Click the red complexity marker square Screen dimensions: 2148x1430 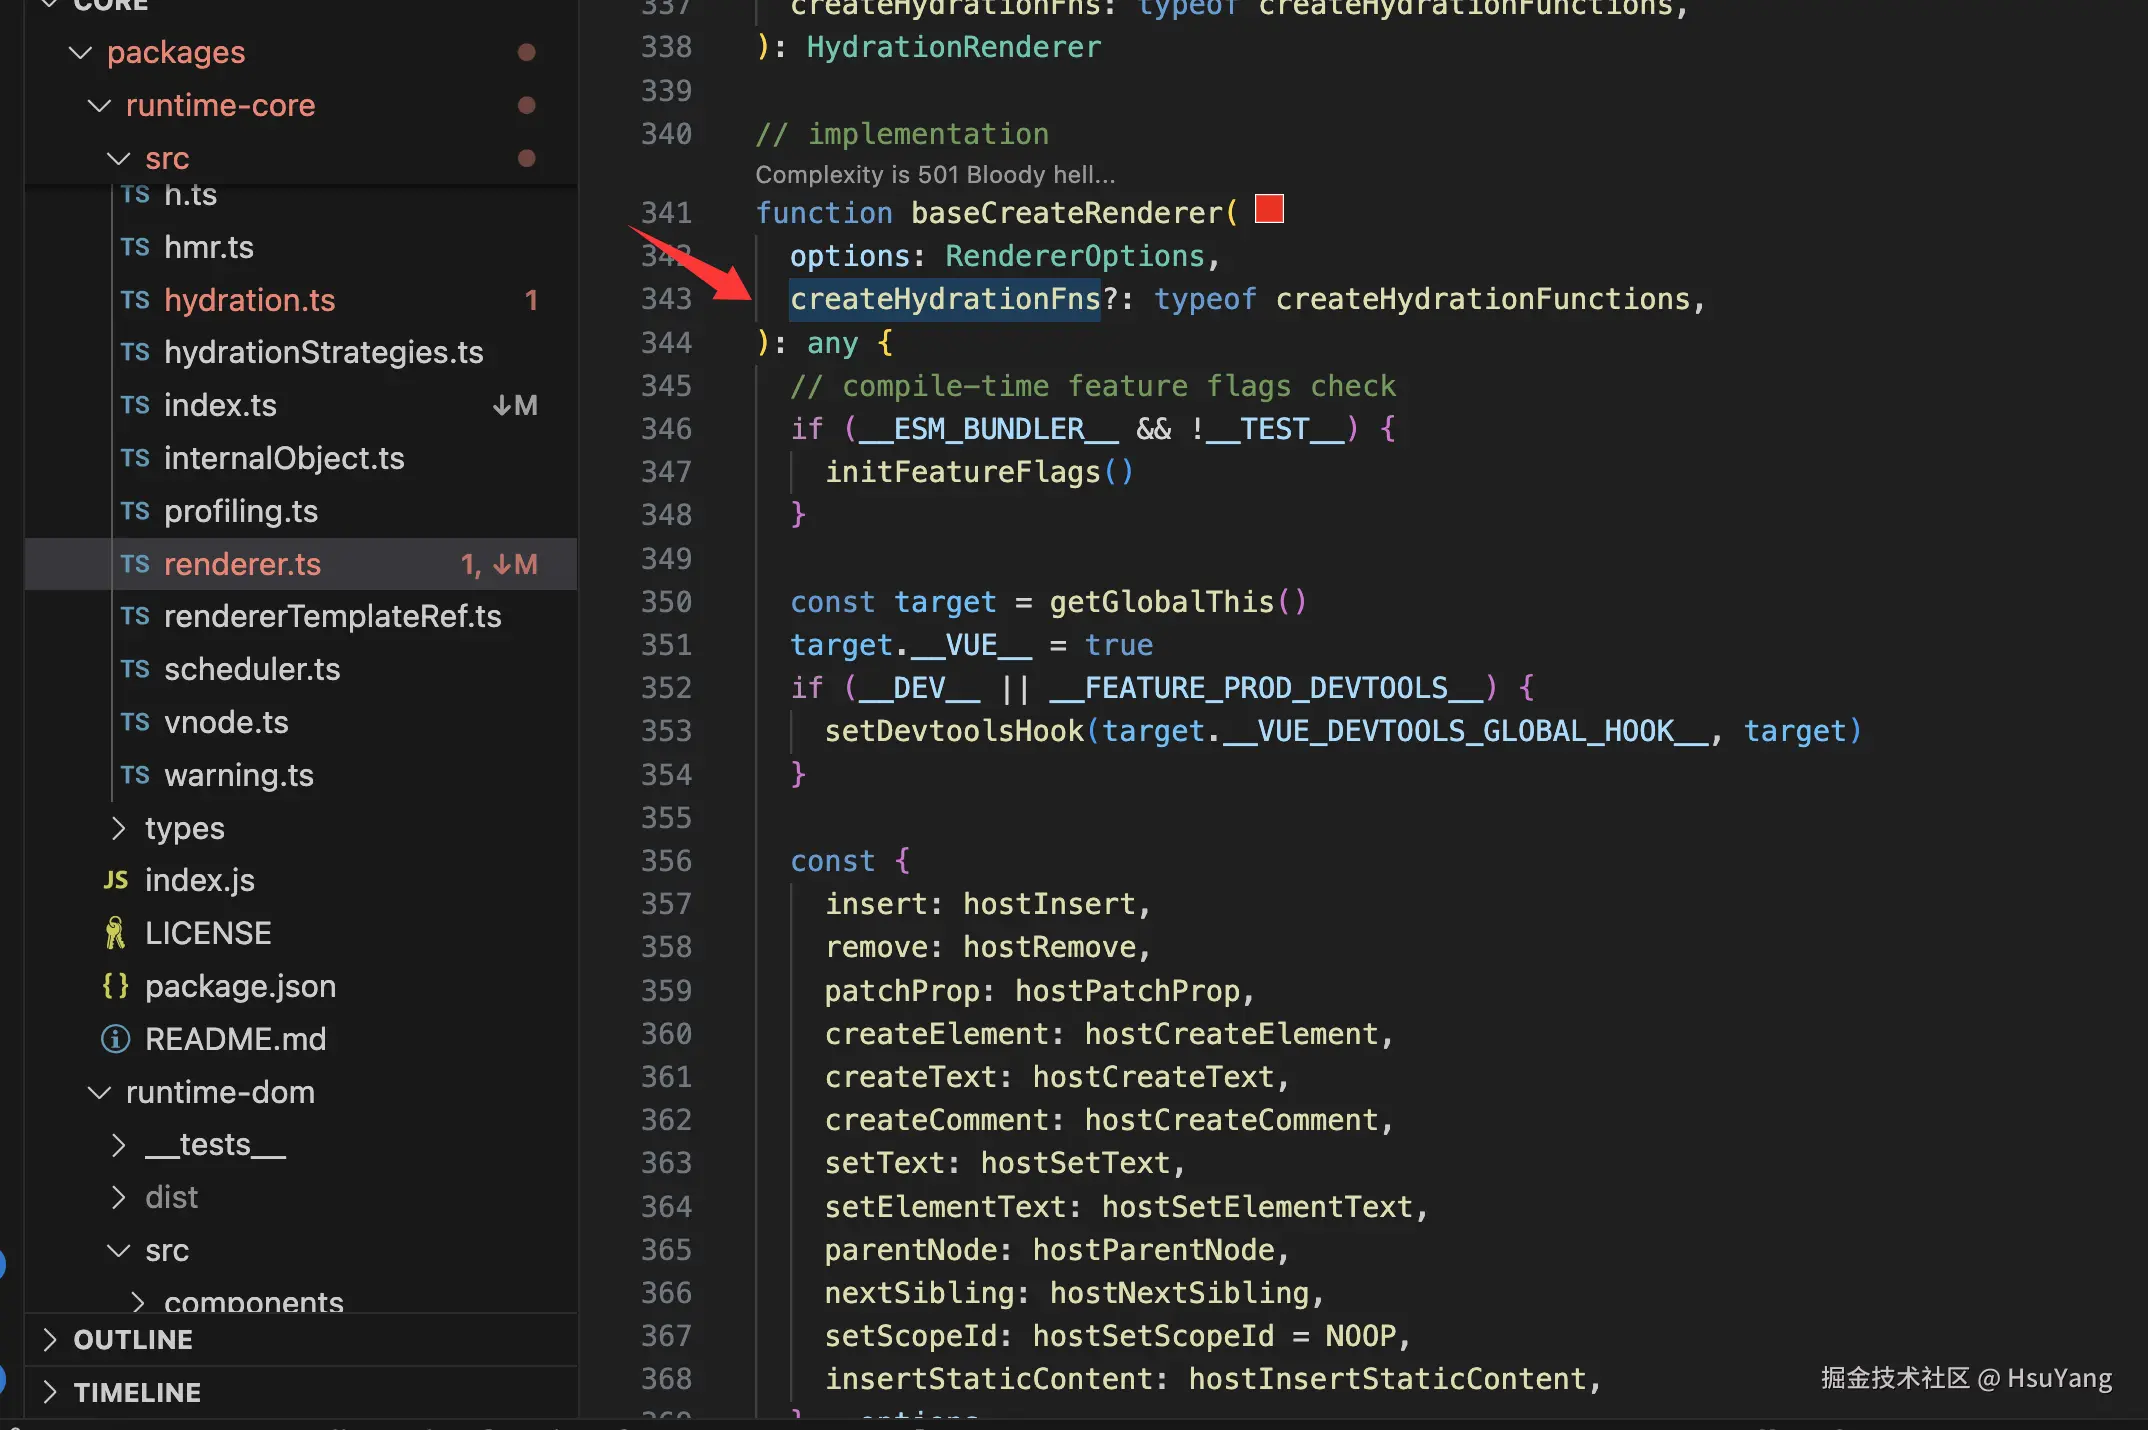[1269, 209]
